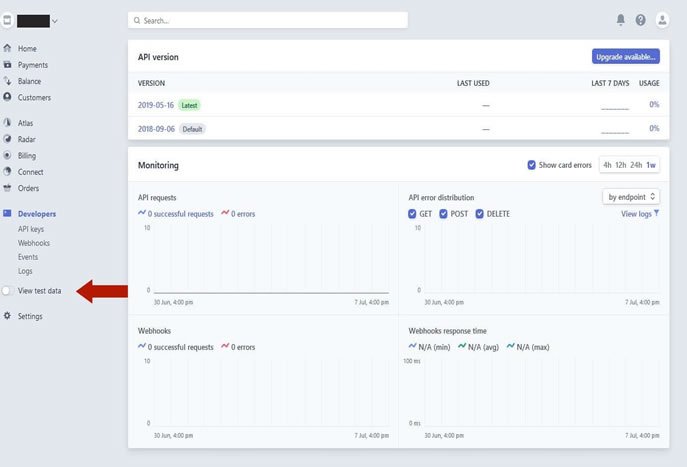Disable the DELETE method checkbox
This screenshot has height=467, width=687.
pyautogui.click(x=480, y=214)
